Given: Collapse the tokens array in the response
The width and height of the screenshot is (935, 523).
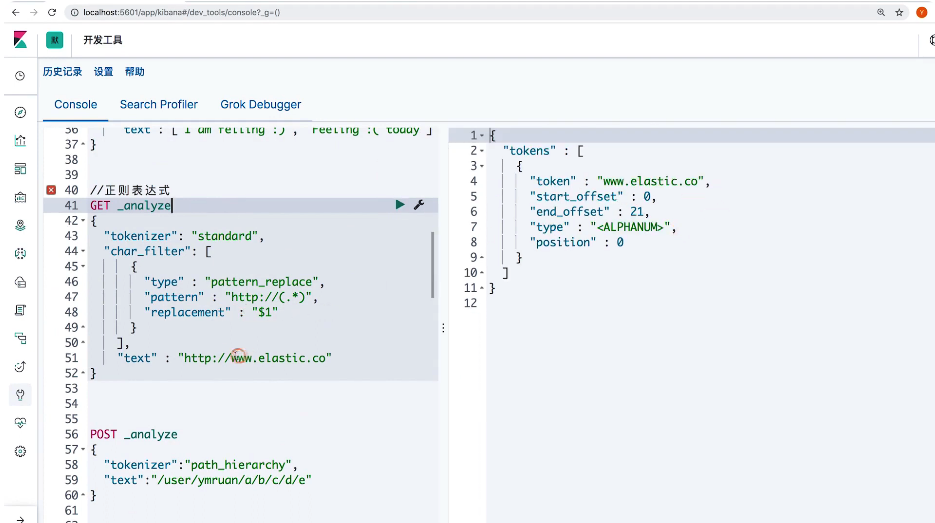Looking at the screenshot, I should coord(482,151).
